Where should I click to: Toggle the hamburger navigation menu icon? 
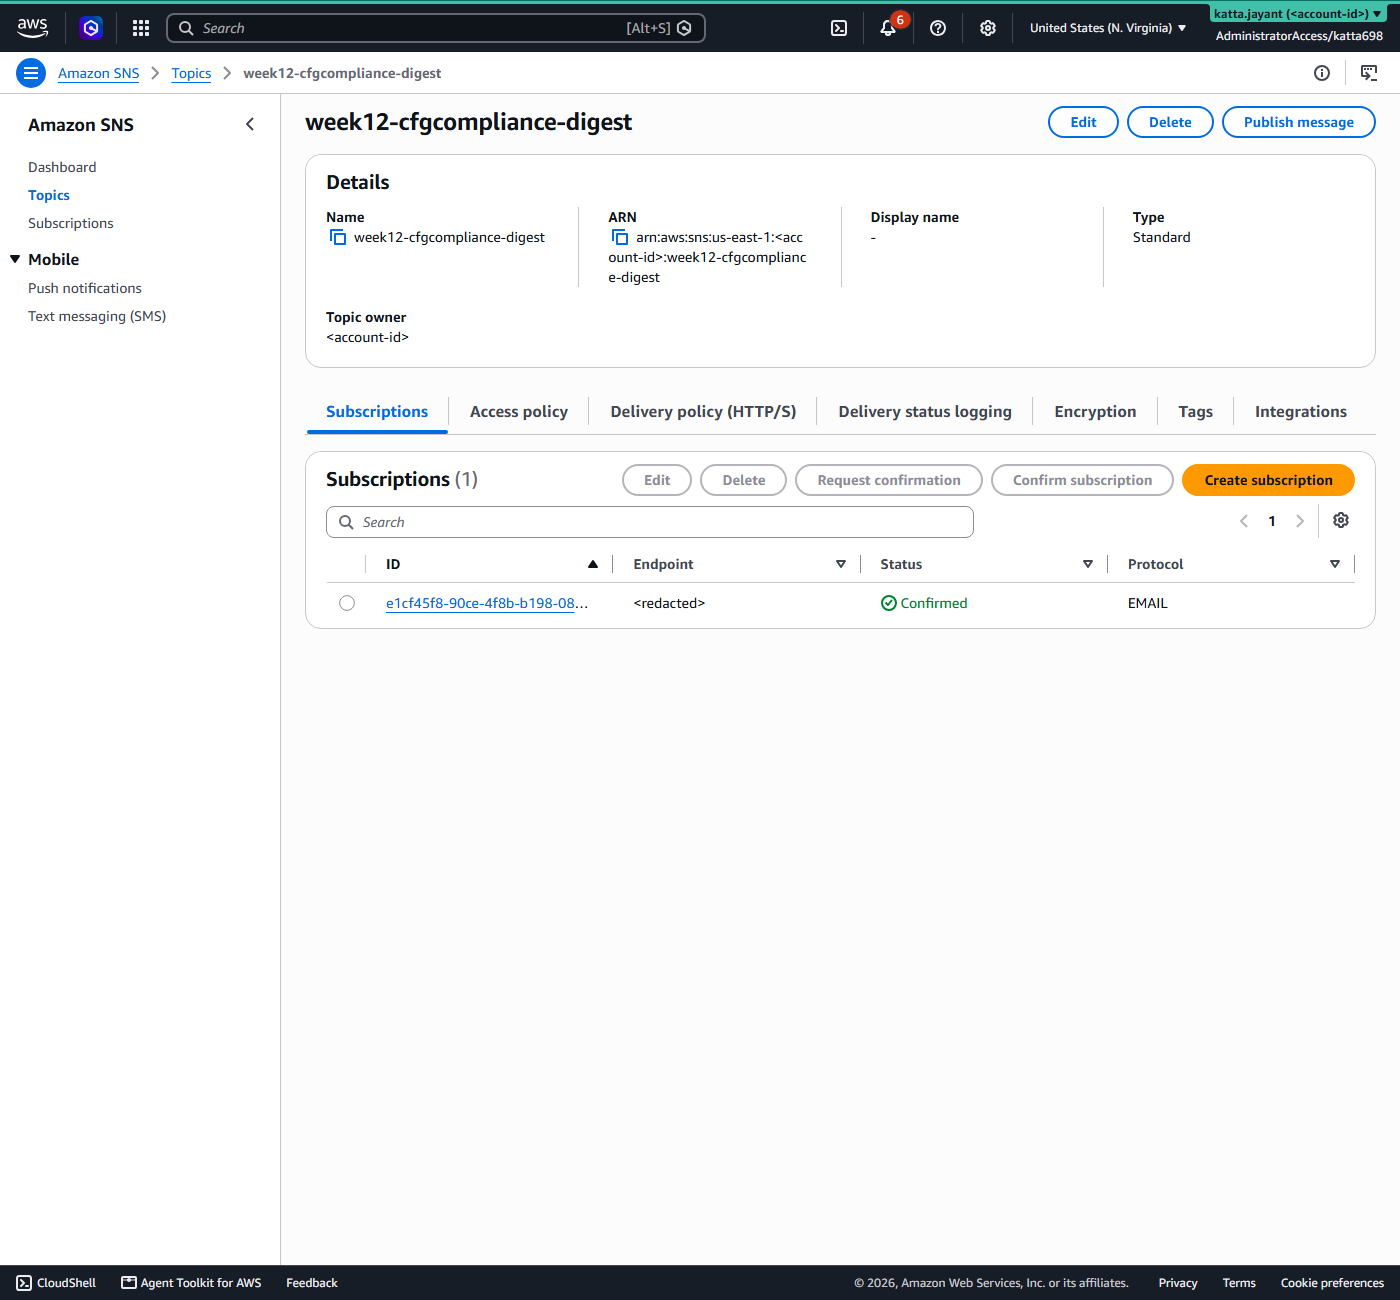31,73
